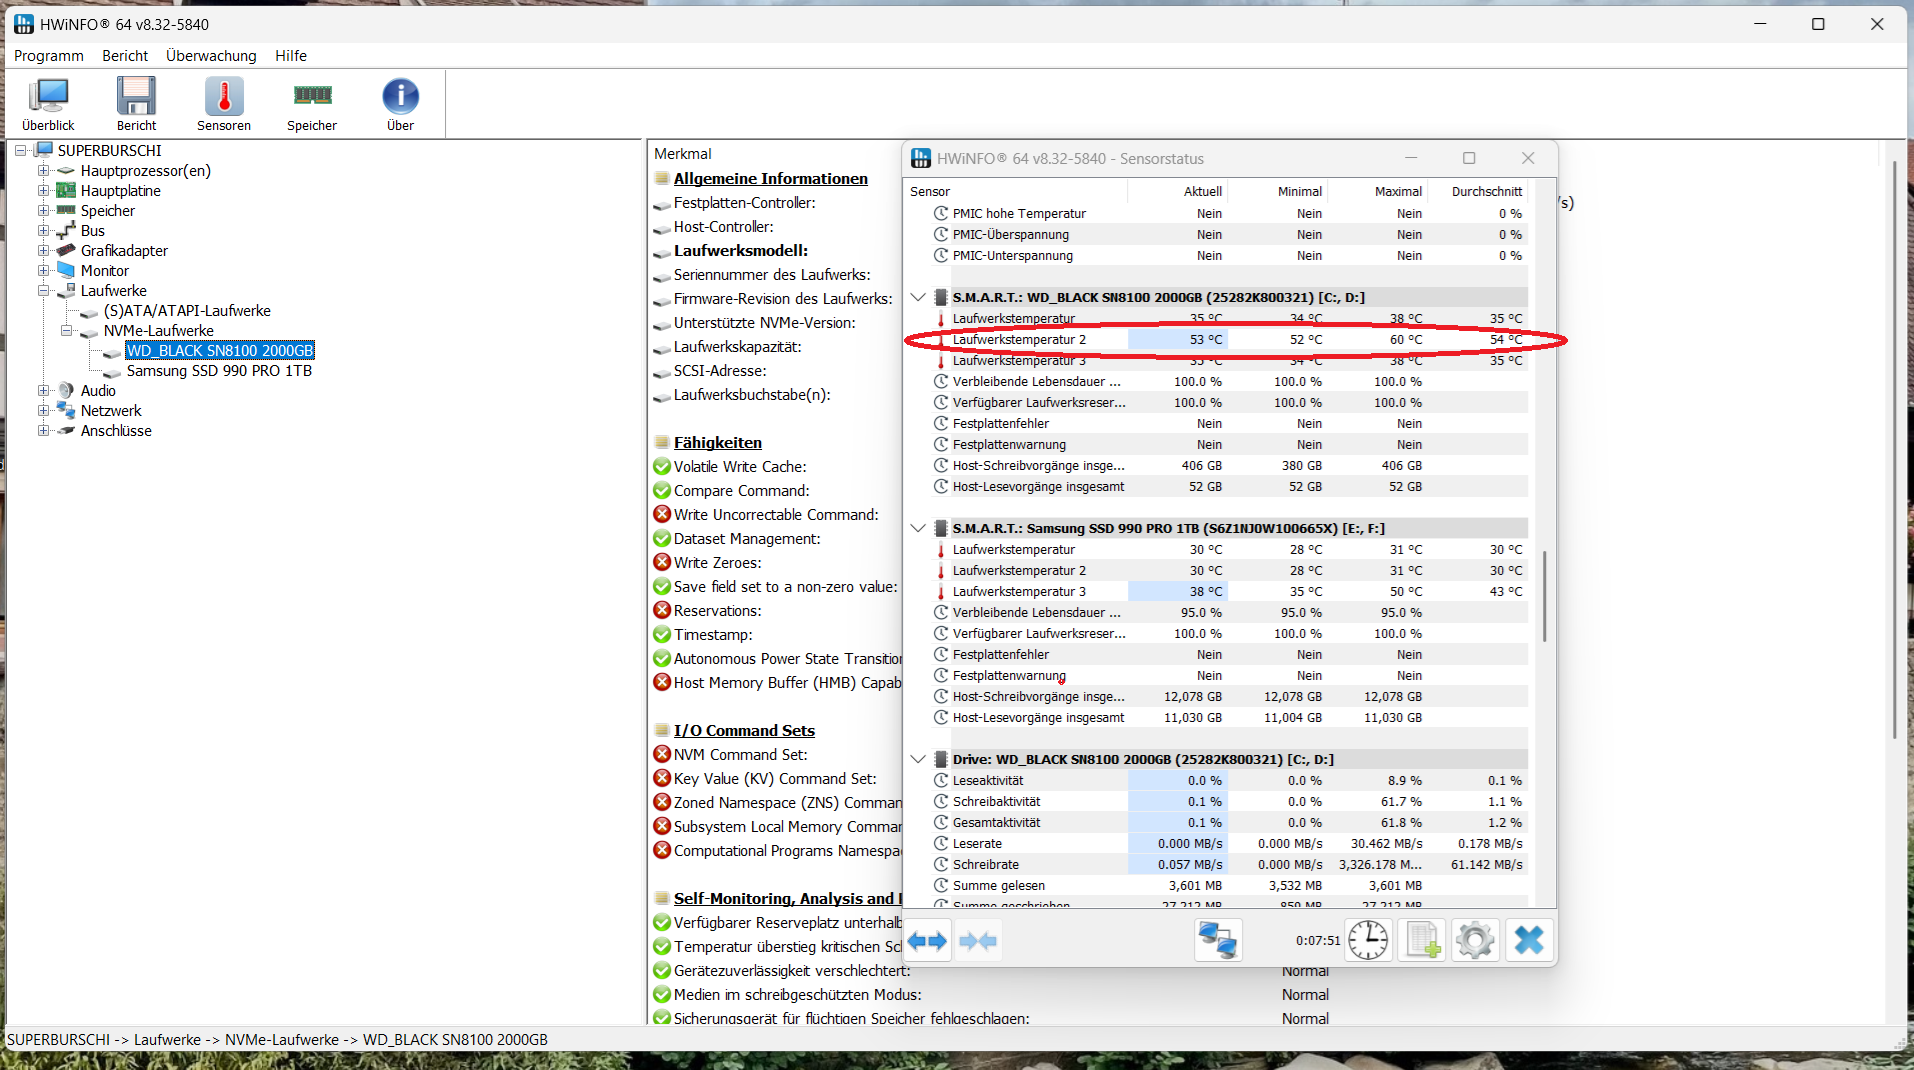Click the shrink-layout arrows button
The width and height of the screenshot is (1914, 1070).
click(977, 941)
